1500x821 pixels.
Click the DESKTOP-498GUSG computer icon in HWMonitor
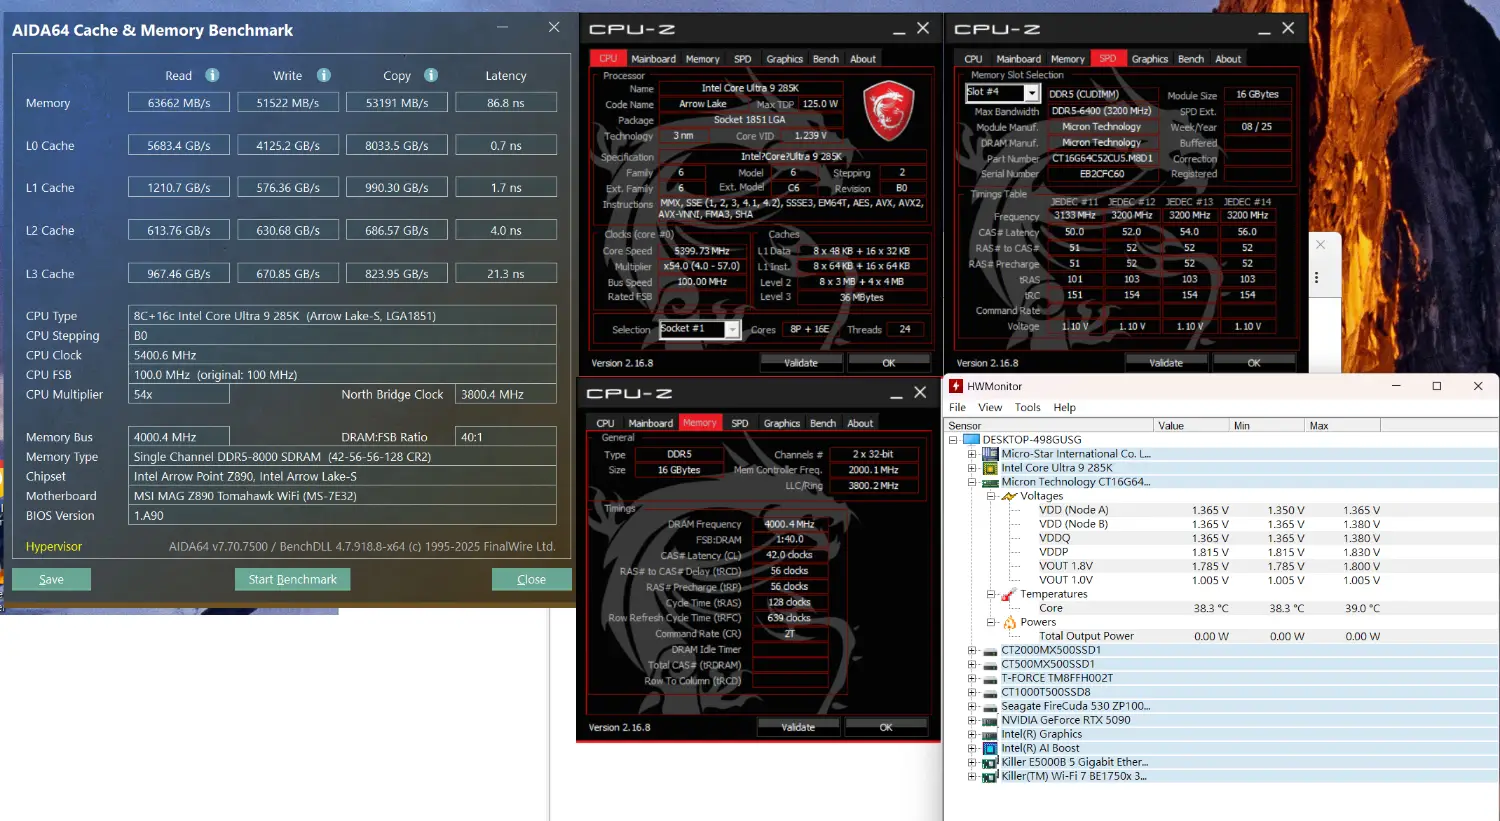(971, 440)
